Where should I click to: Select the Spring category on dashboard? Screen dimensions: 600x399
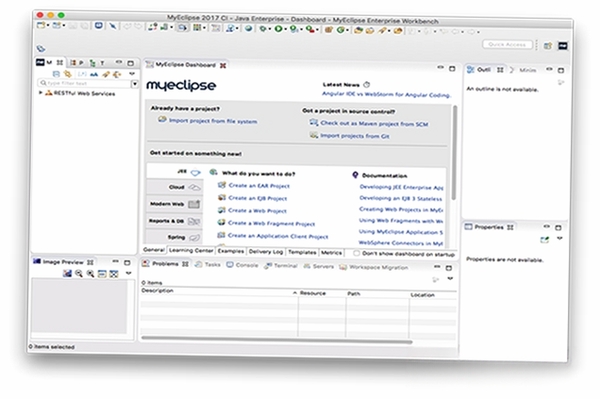174,237
